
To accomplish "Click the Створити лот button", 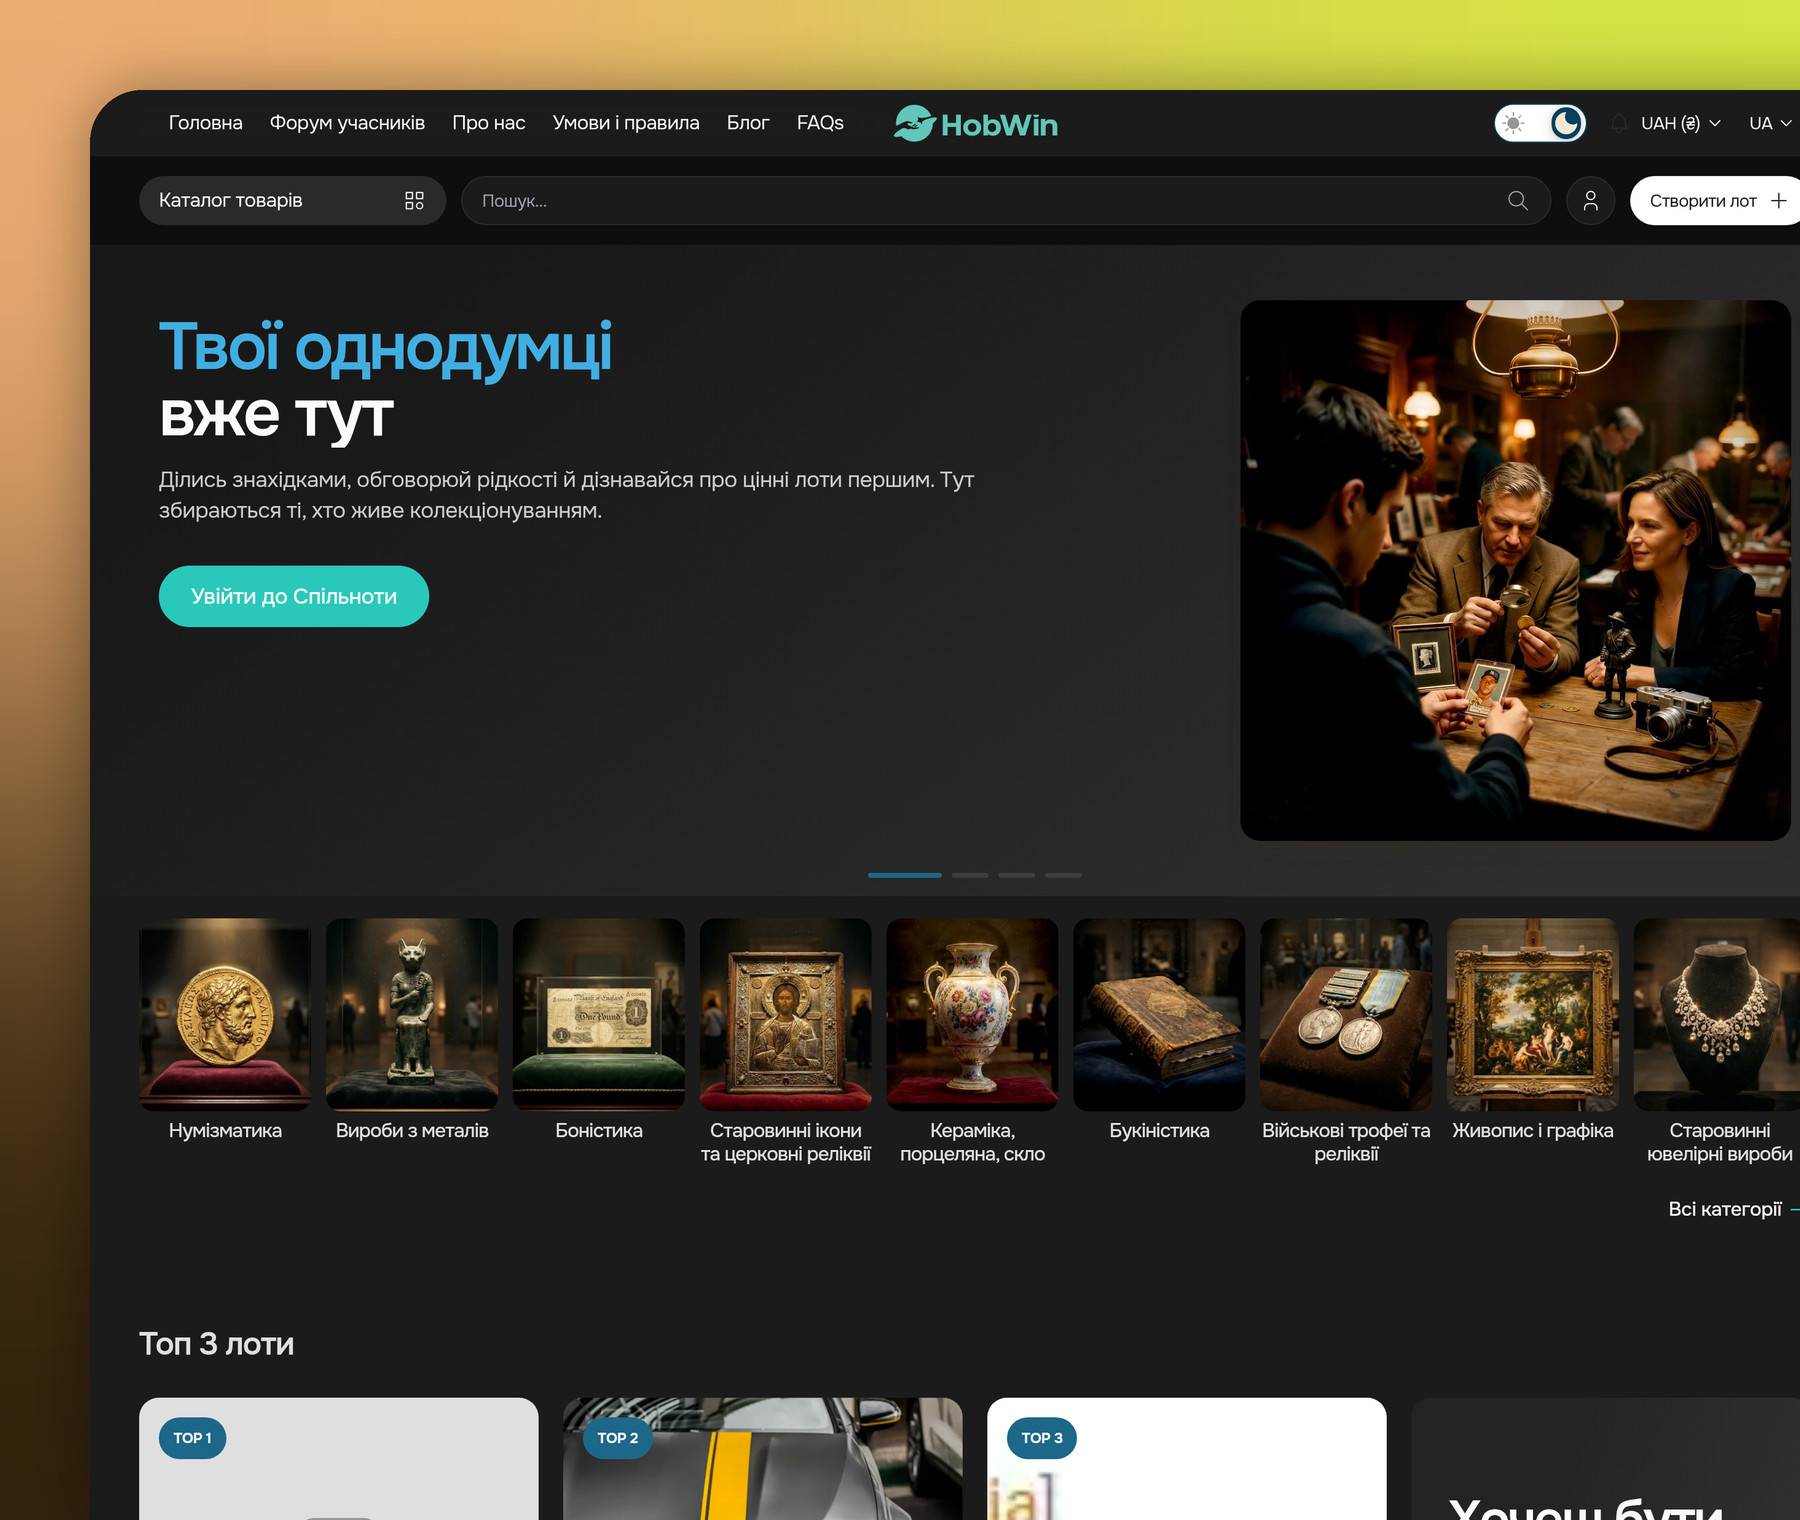I will tap(1714, 201).
